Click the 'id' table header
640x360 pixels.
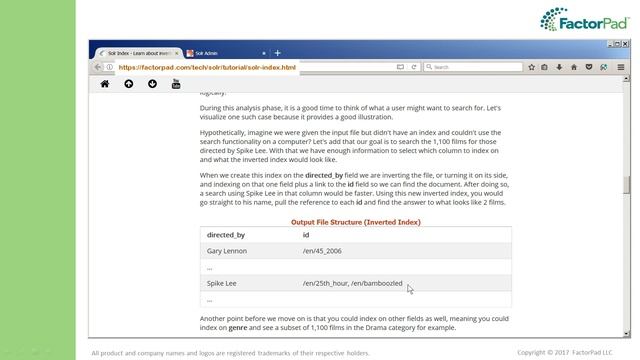tap(306, 235)
